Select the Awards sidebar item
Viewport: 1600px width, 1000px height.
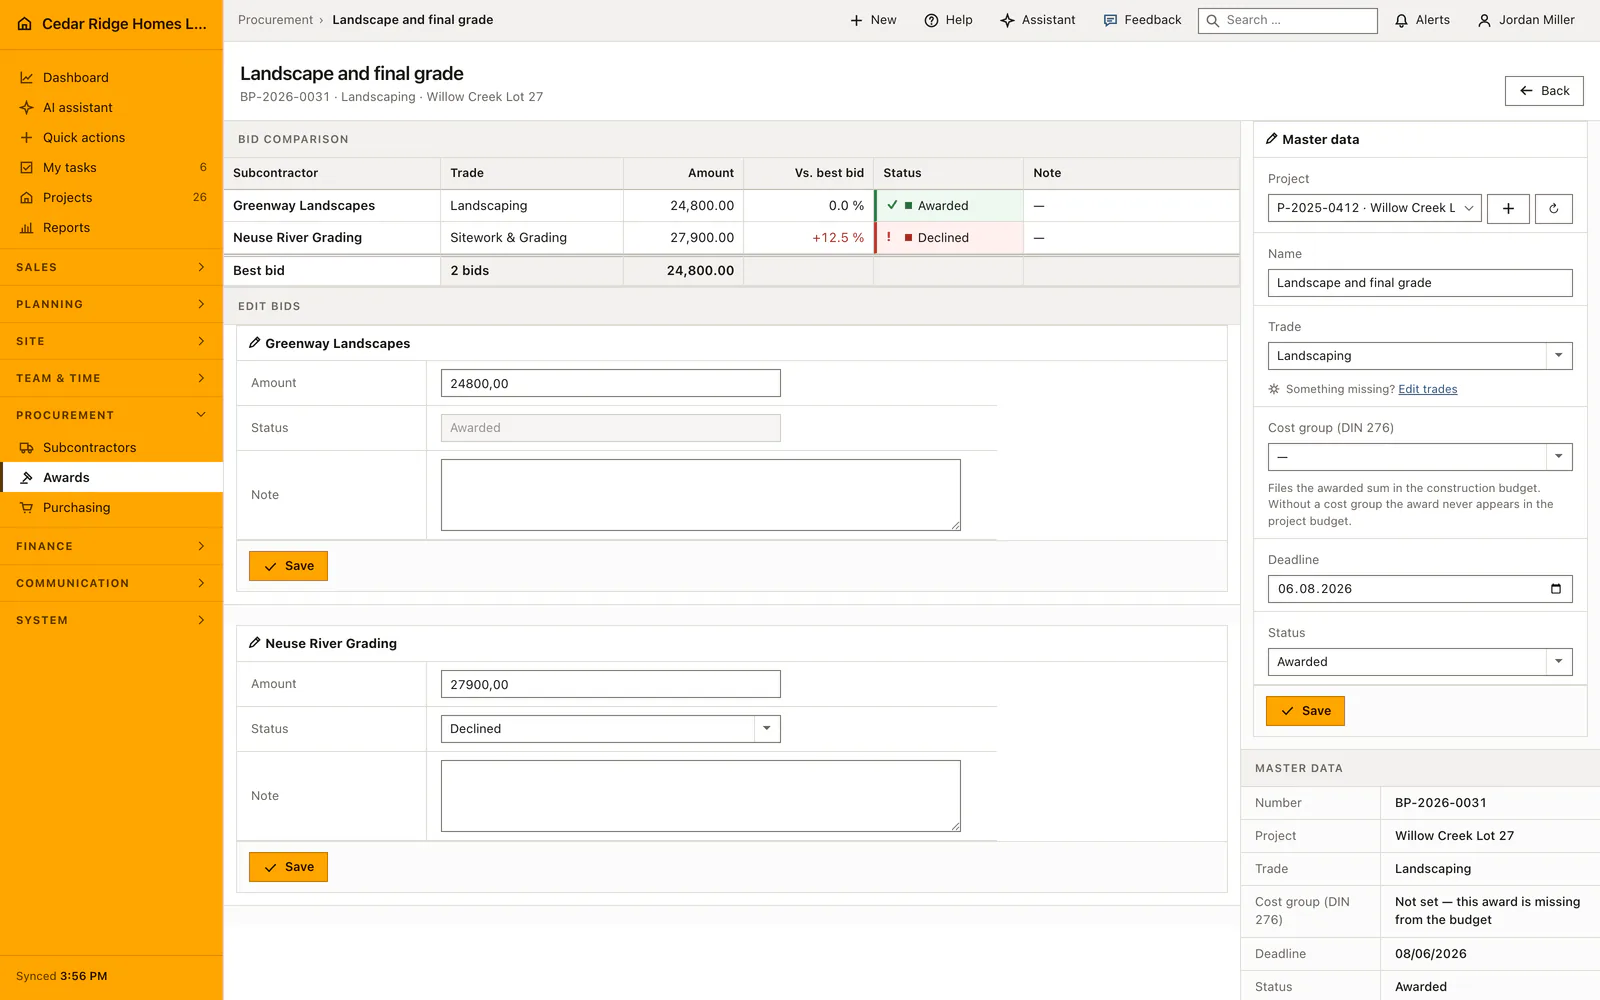(x=111, y=477)
